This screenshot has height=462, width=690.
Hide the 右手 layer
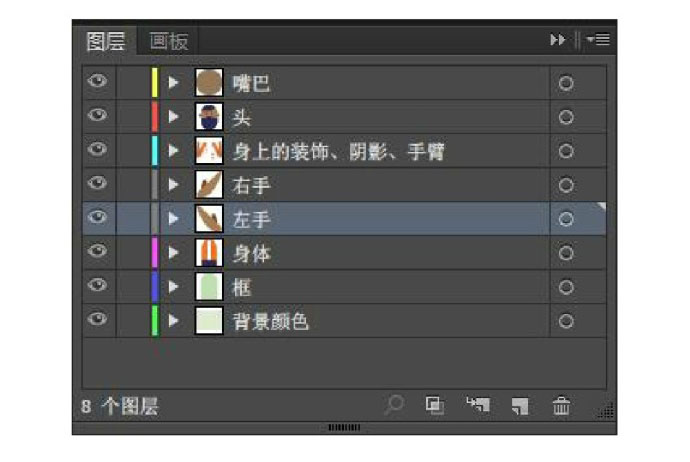coord(97,183)
